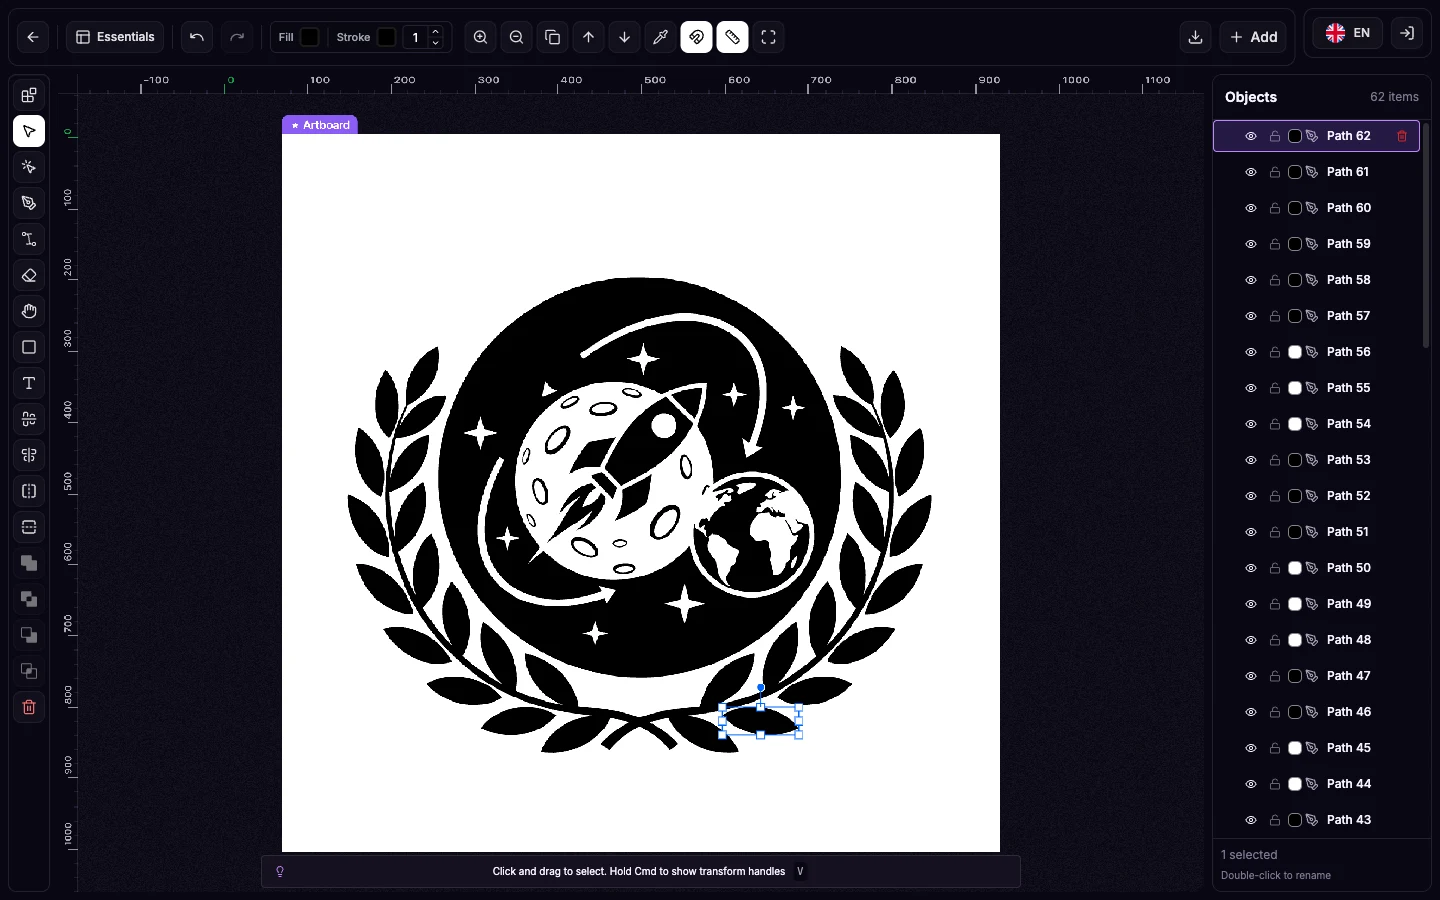The height and width of the screenshot is (900, 1440).
Task: Click Path 56 white fill swatch
Action: (x=1295, y=352)
